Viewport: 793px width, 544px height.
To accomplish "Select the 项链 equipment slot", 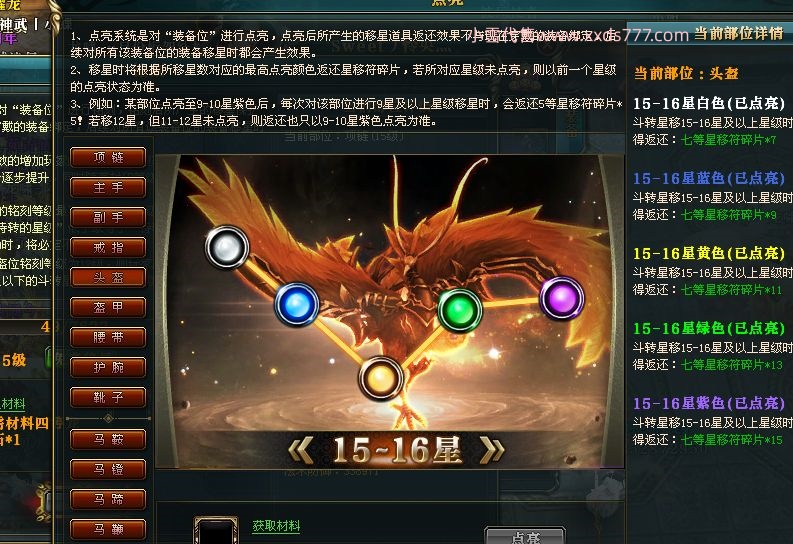I will tap(108, 157).
